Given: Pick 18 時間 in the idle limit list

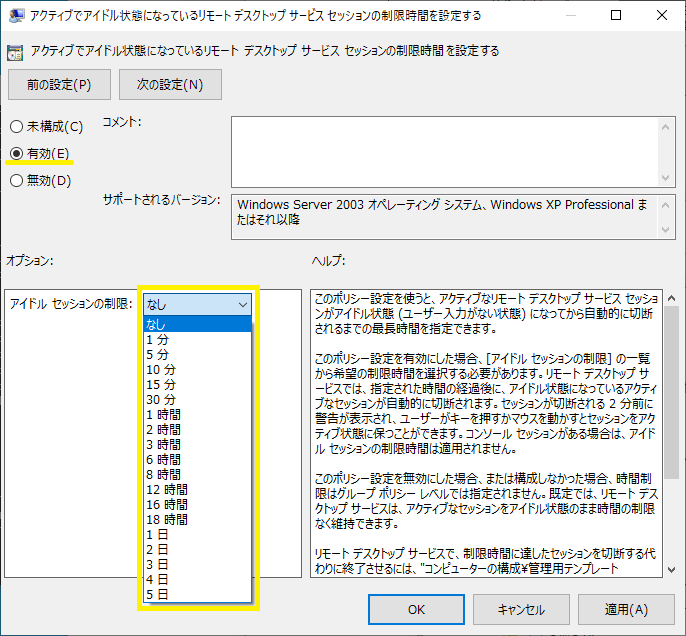Looking at the screenshot, I should click(x=197, y=519).
